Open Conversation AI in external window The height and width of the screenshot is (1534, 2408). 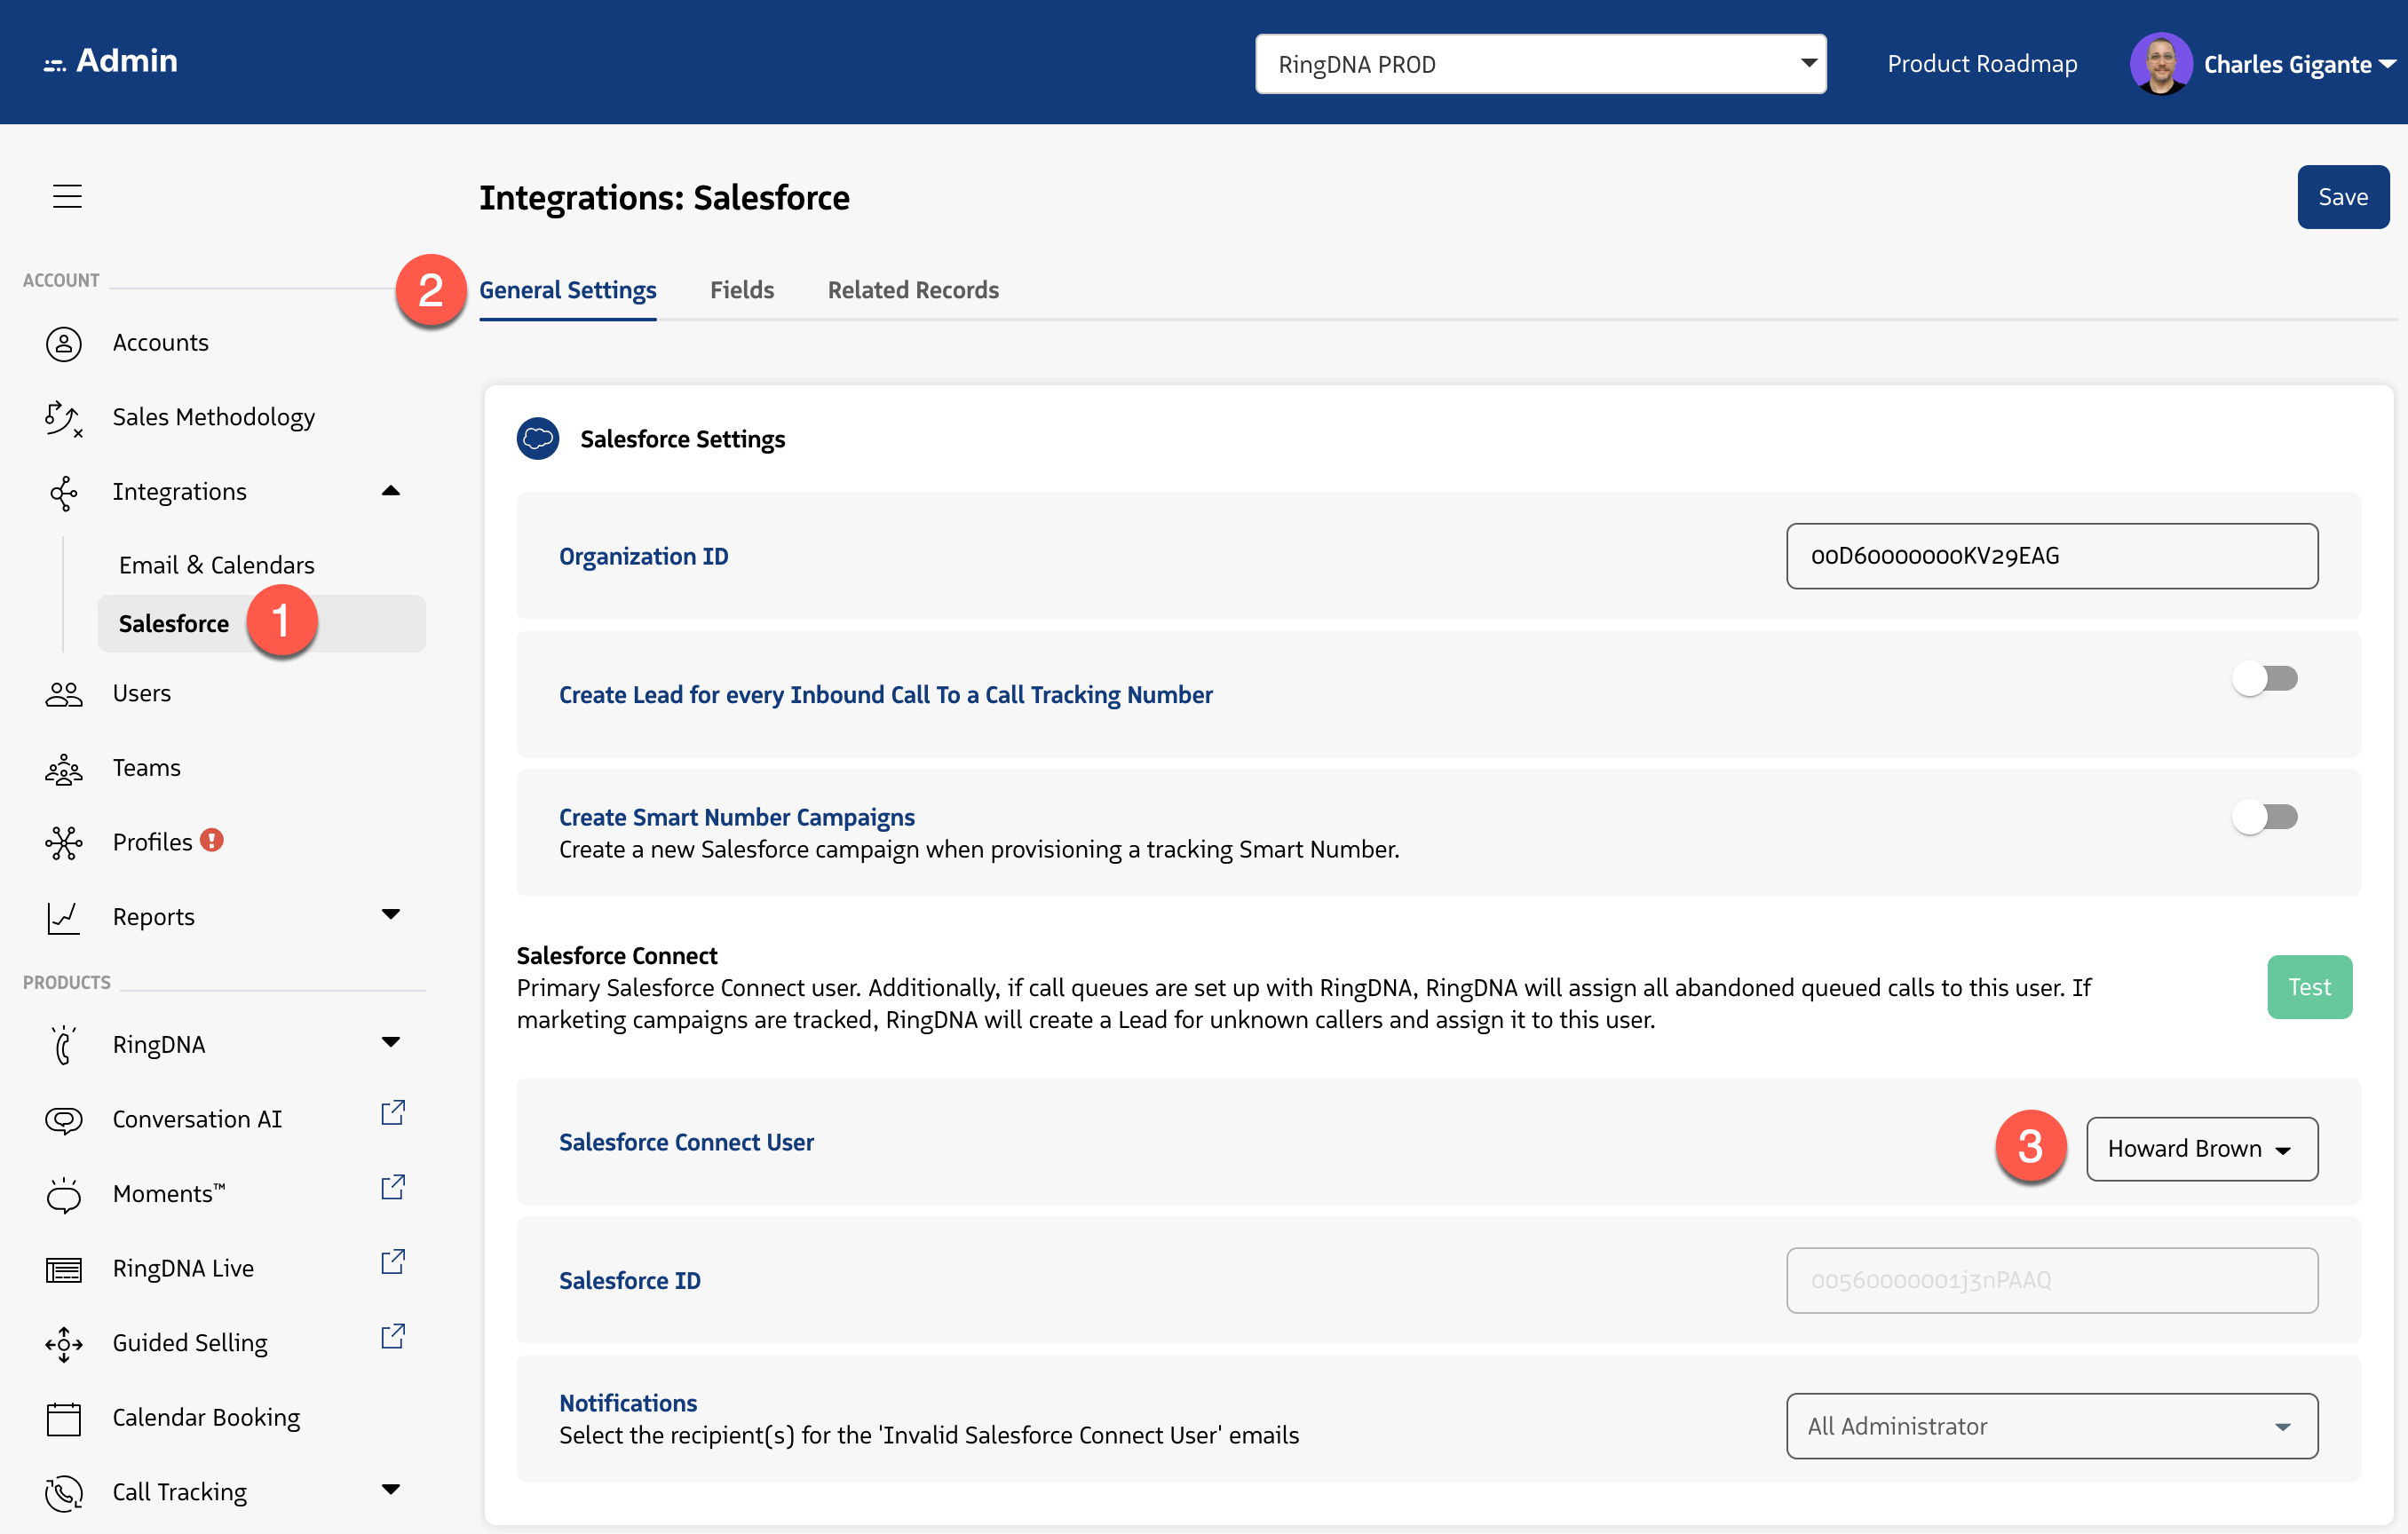[x=393, y=1111]
